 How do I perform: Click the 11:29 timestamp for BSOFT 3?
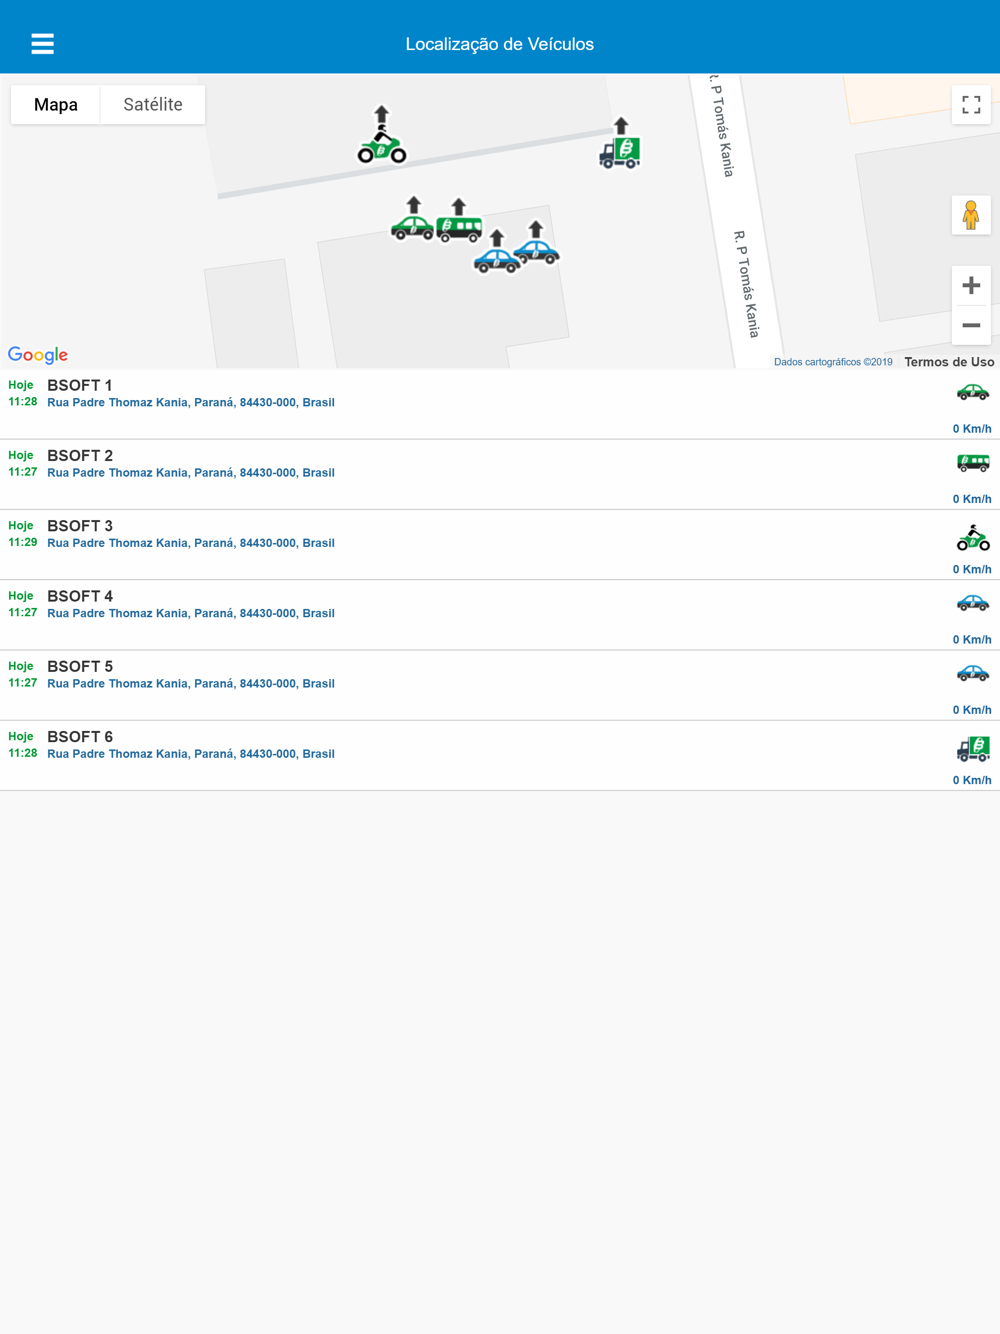(x=23, y=542)
